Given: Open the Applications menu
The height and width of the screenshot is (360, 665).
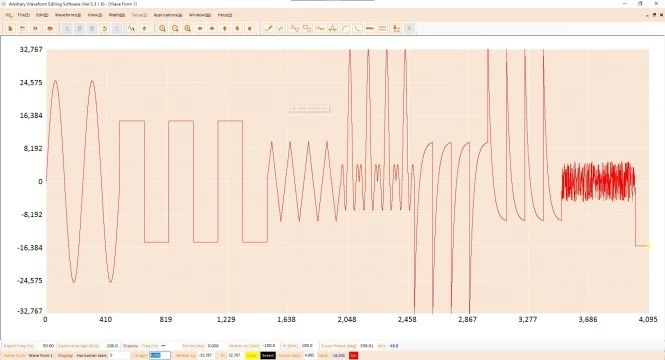Looking at the screenshot, I should (168, 15).
